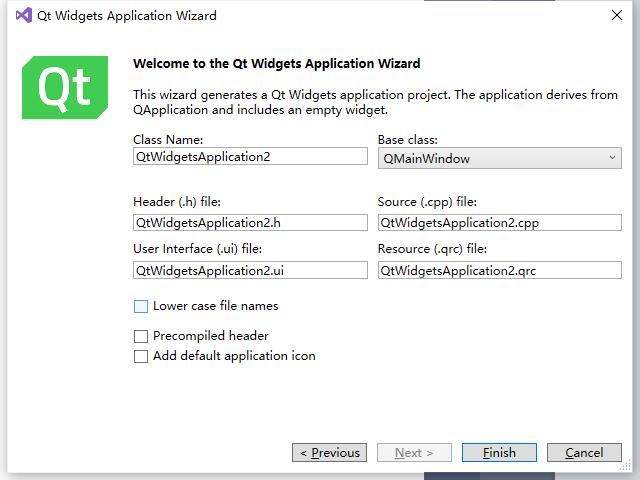Click the 'Source (.cpp) file:' label

point(427,202)
